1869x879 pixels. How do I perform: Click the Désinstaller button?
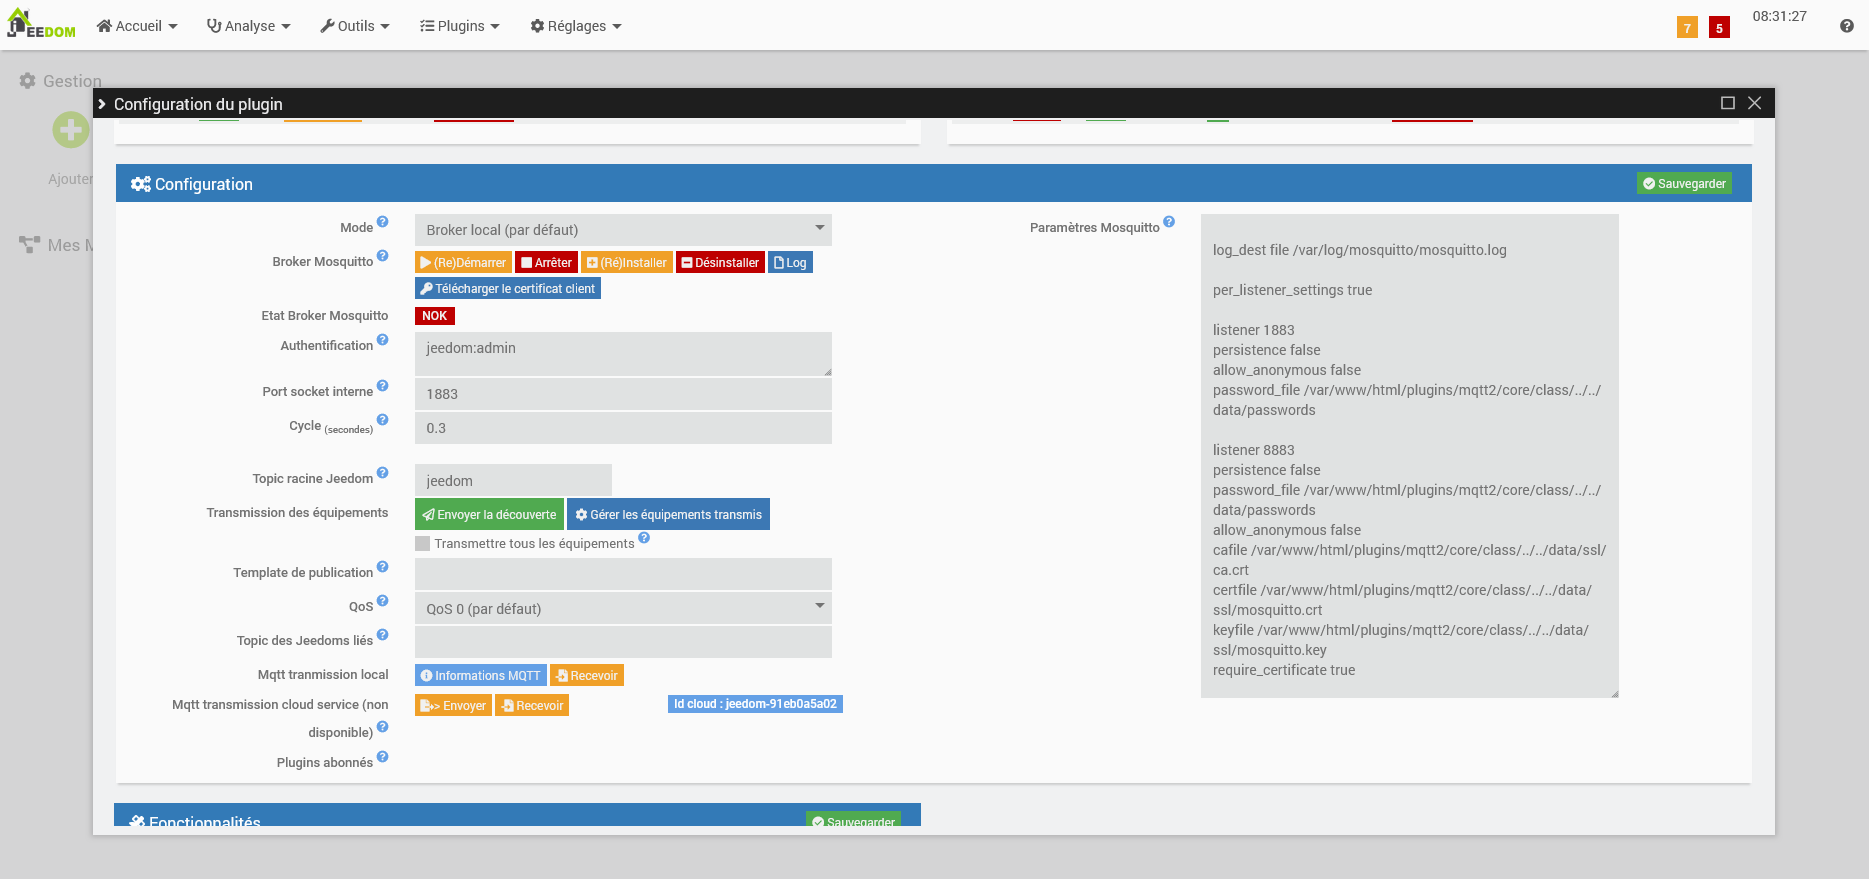pos(720,263)
